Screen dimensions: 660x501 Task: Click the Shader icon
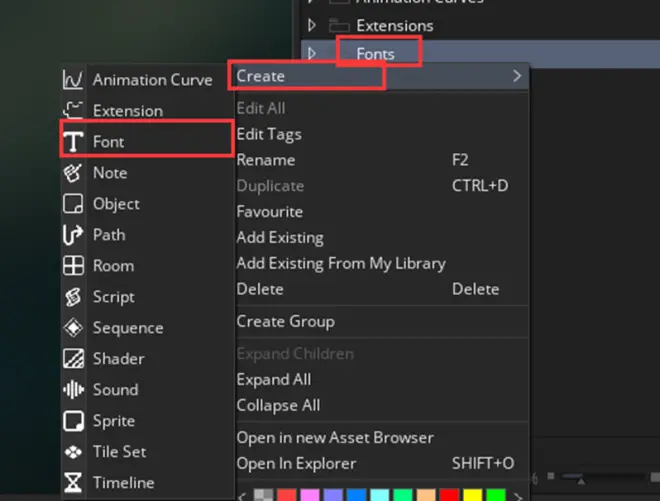pos(73,359)
